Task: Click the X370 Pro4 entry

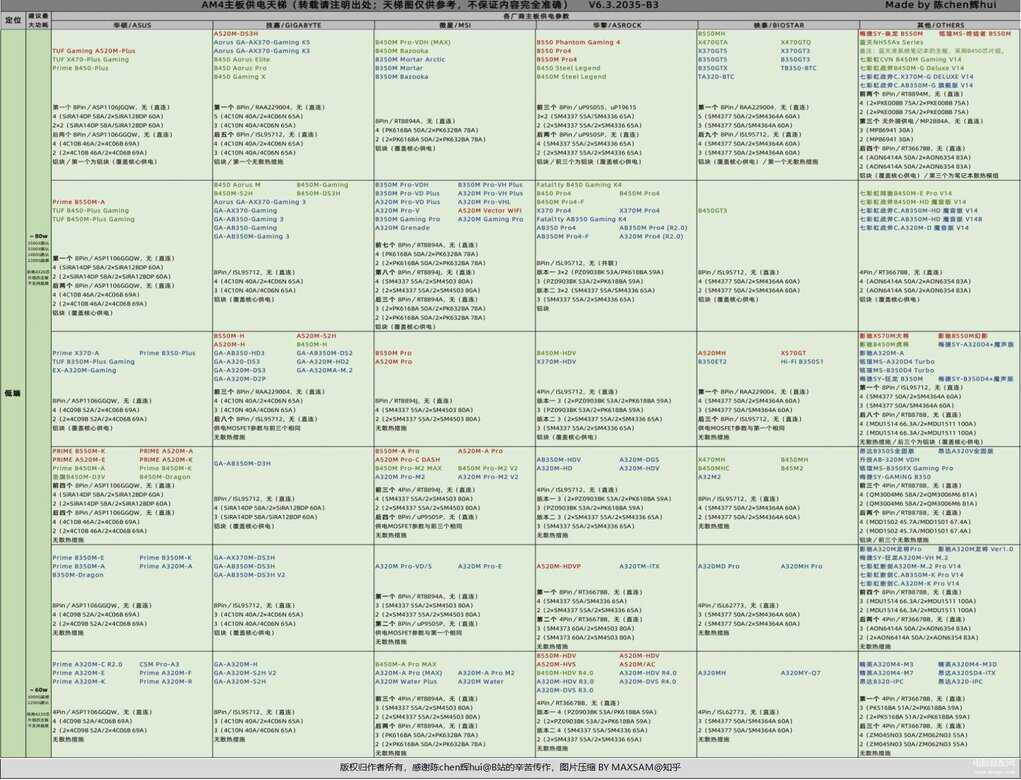Action: (x=553, y=211)
